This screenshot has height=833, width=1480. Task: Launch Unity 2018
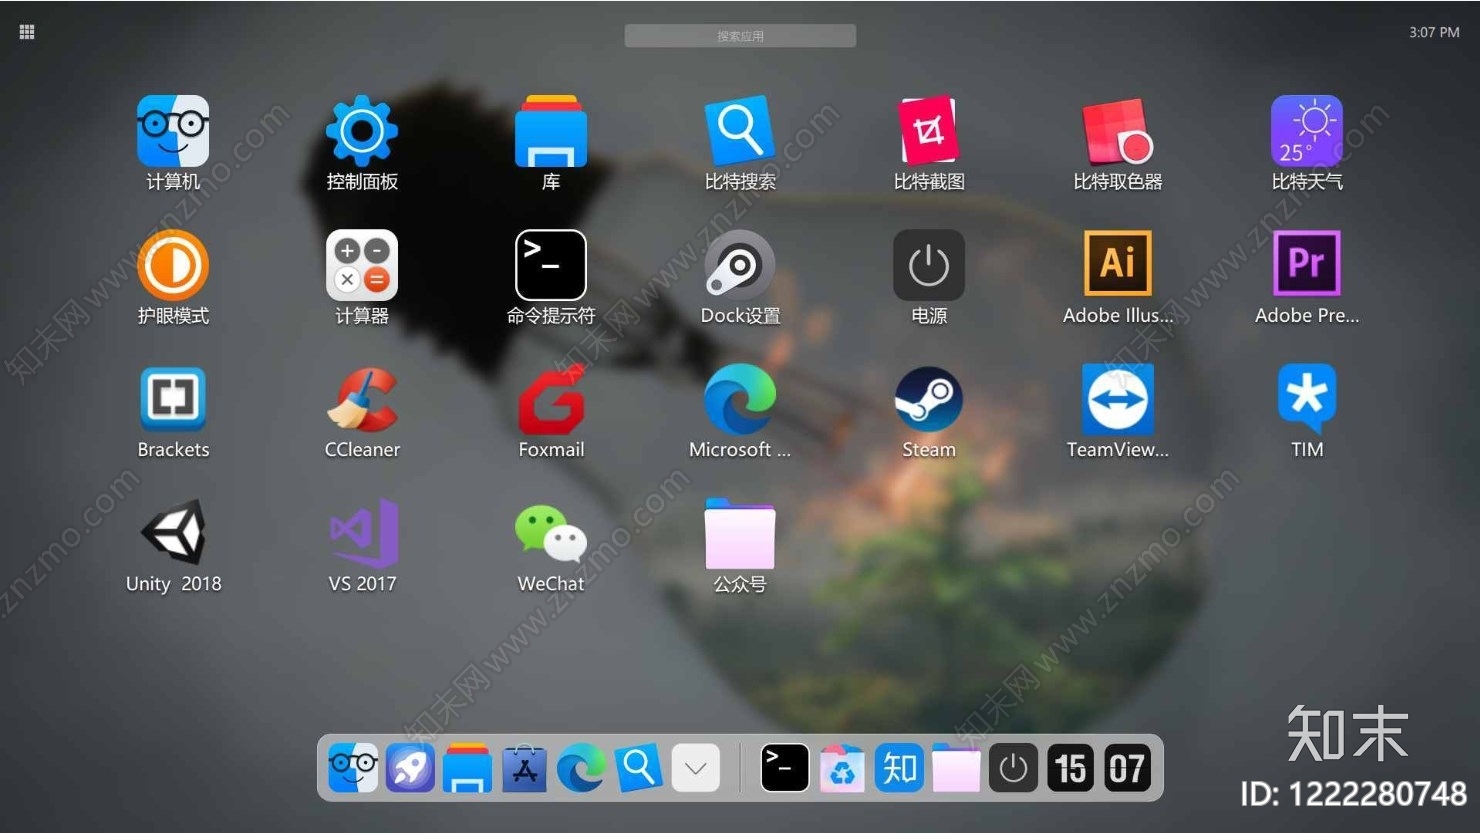tap(173, 533)
